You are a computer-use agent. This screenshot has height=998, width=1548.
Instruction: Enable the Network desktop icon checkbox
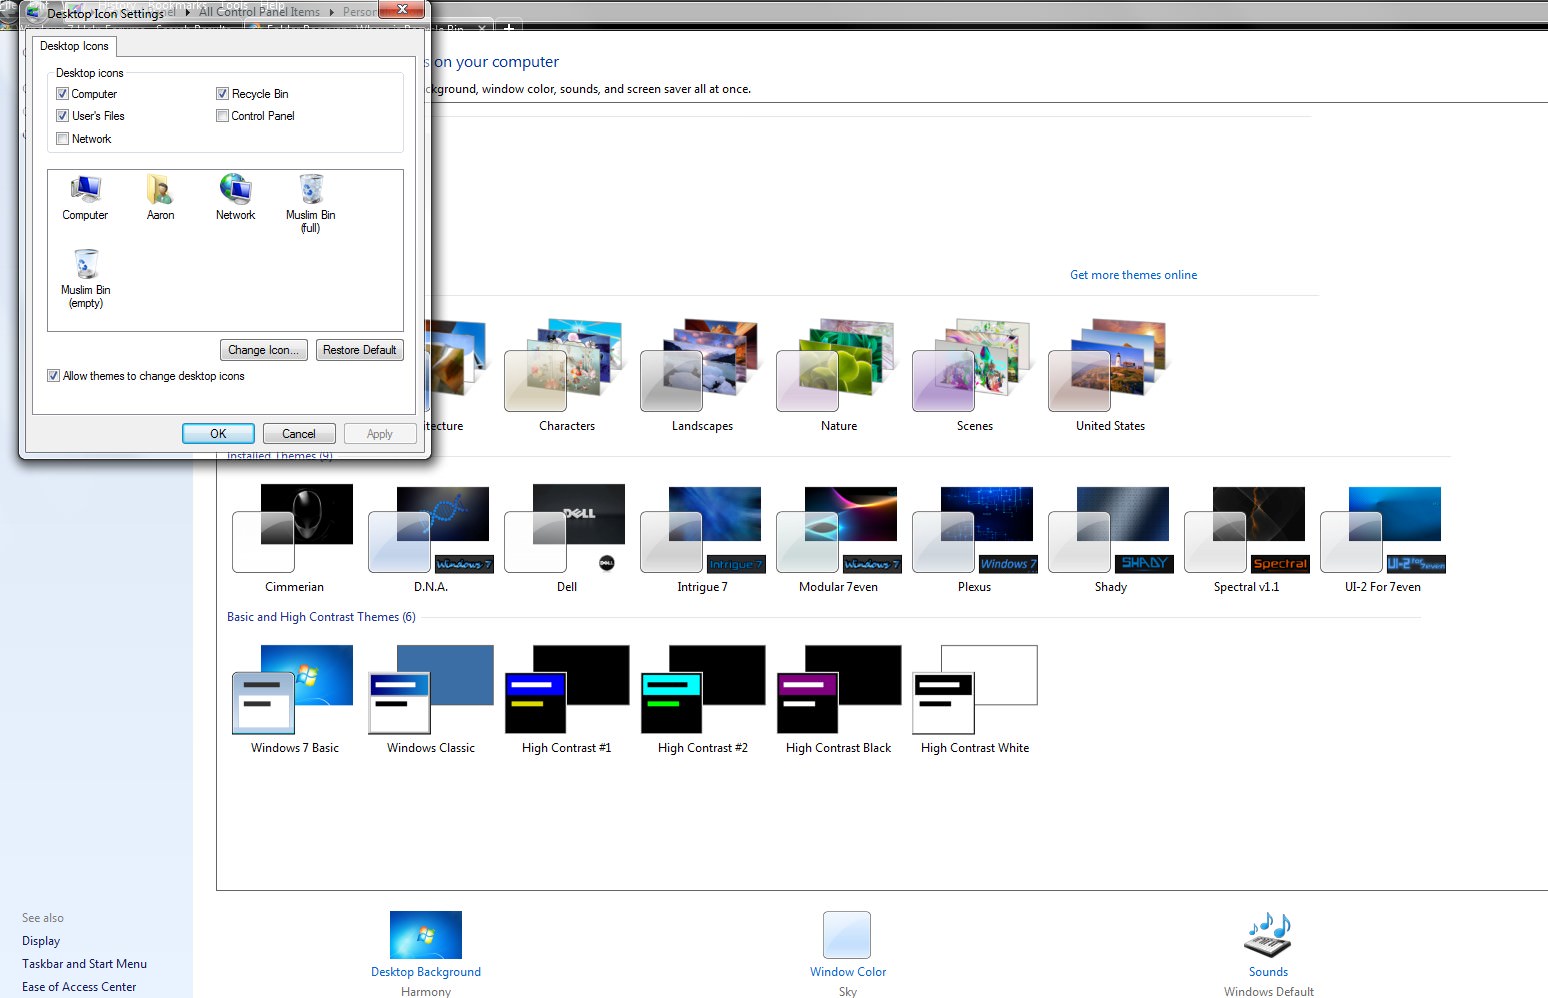coord(62,139)
